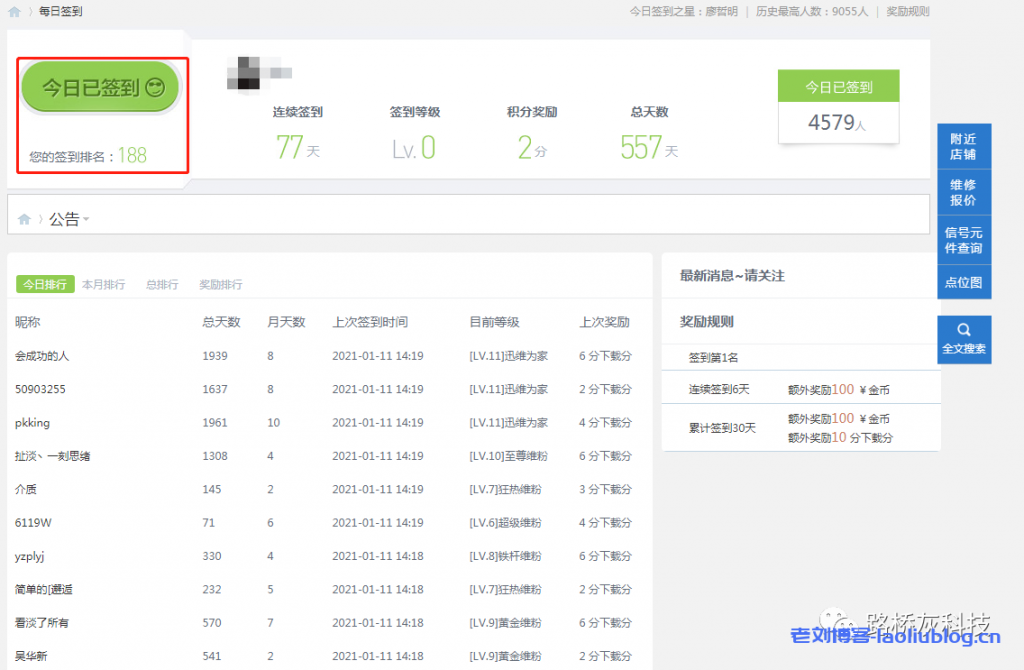This screenshot has width=1024, height=670.
Task: Click nickname pkking in ranking table
Action: click(32, 423)
